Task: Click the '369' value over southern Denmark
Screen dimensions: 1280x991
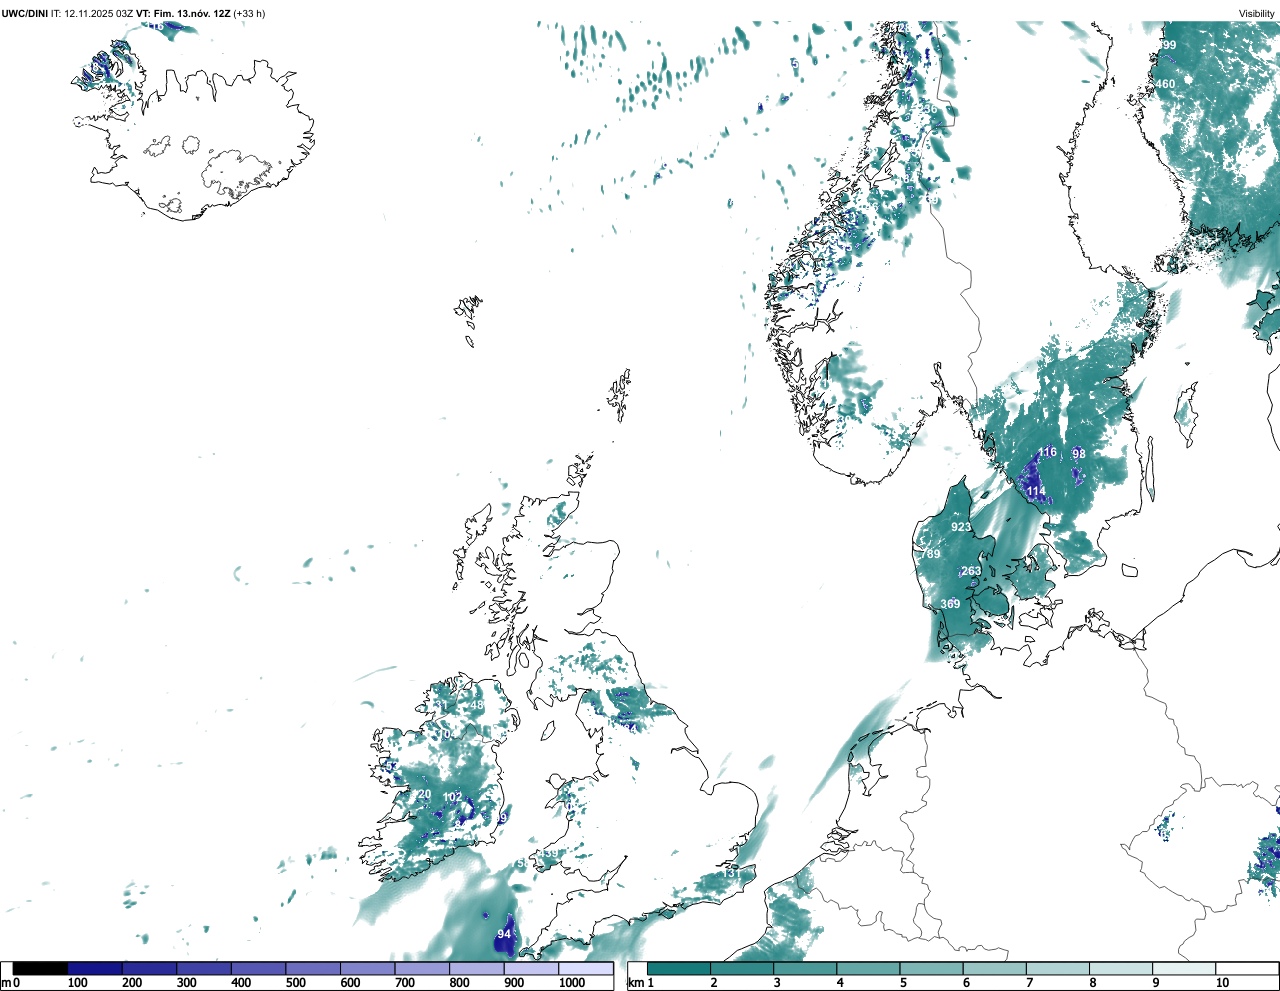Action: [950, 604]
